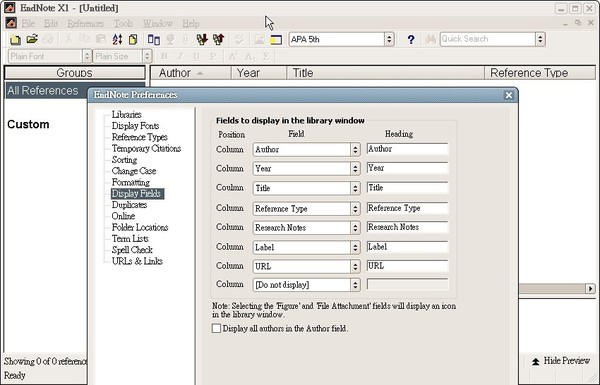
Task: Open the Author field dropdown
Action: [x=355, y=149]
